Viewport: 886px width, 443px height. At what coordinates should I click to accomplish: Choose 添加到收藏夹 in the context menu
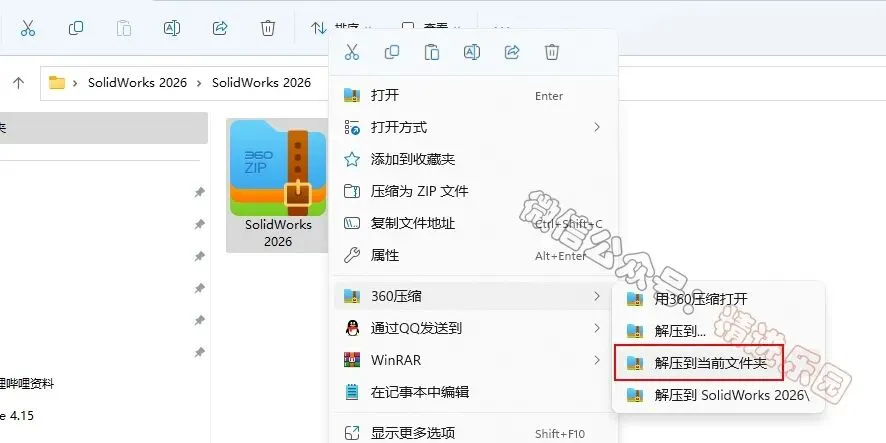474,159
